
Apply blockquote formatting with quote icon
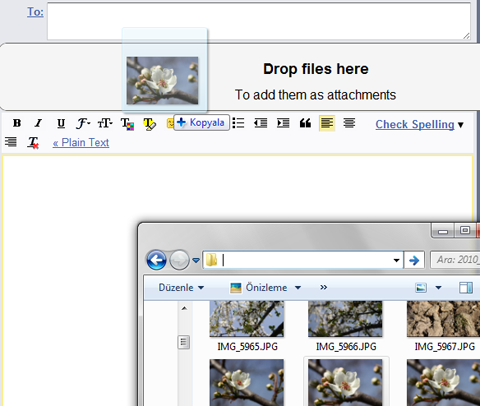point(305,123)
